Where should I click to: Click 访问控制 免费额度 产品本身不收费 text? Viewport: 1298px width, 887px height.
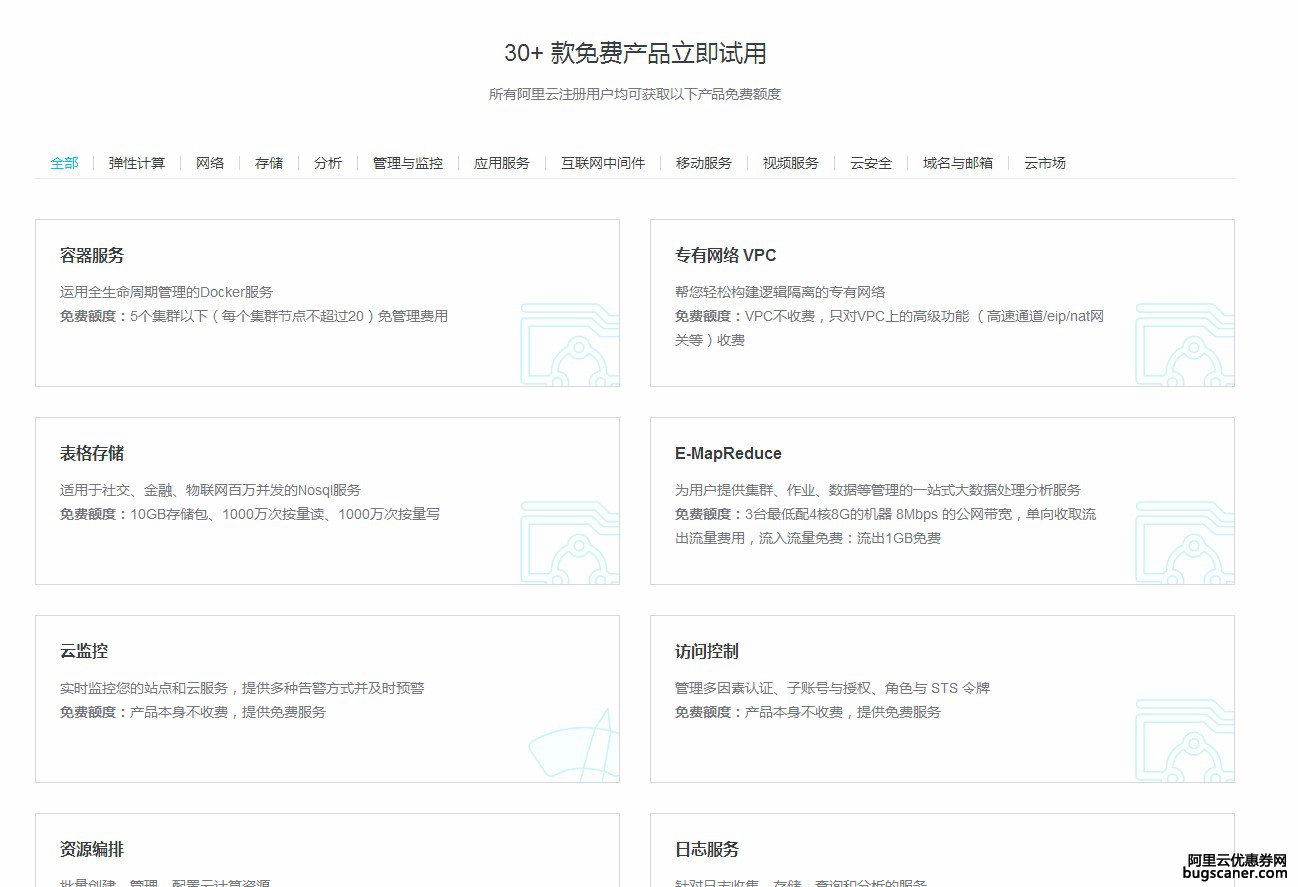(808, 712)
